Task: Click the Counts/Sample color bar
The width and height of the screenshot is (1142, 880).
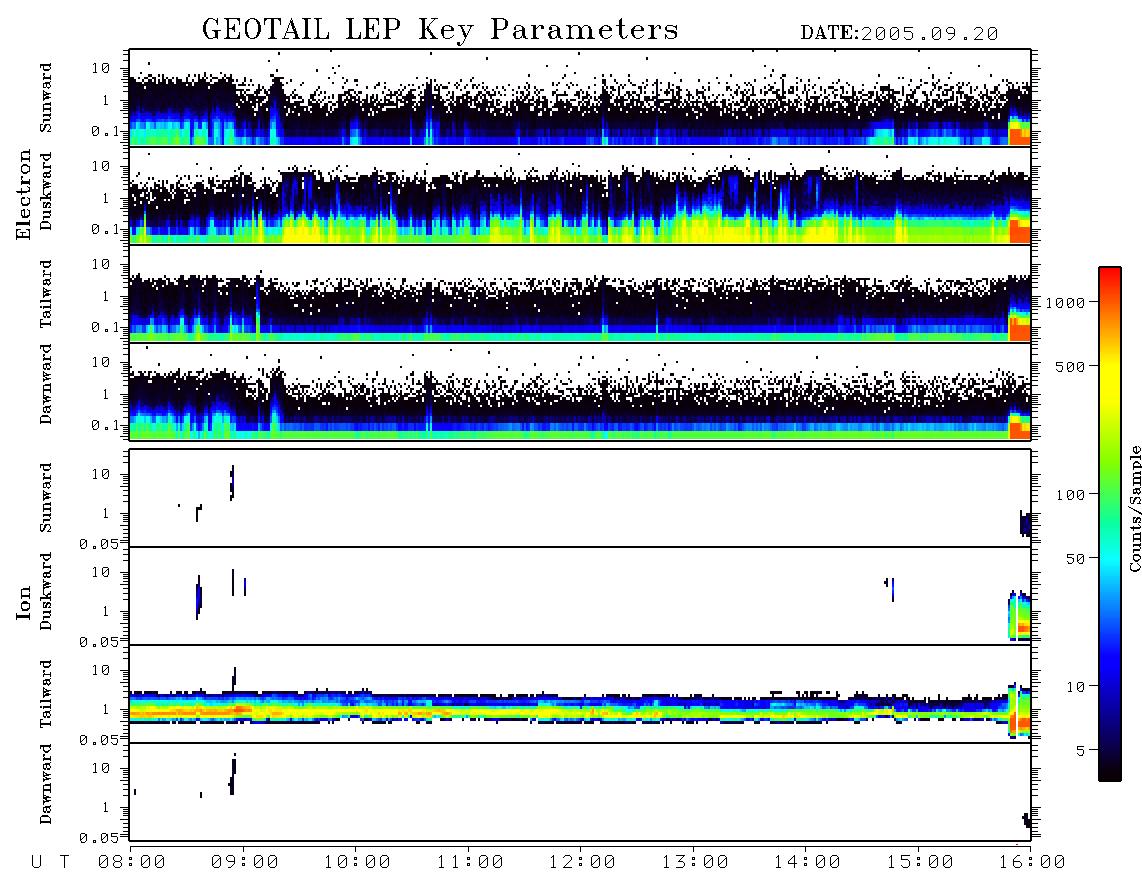Action: tap(1109, 524)
